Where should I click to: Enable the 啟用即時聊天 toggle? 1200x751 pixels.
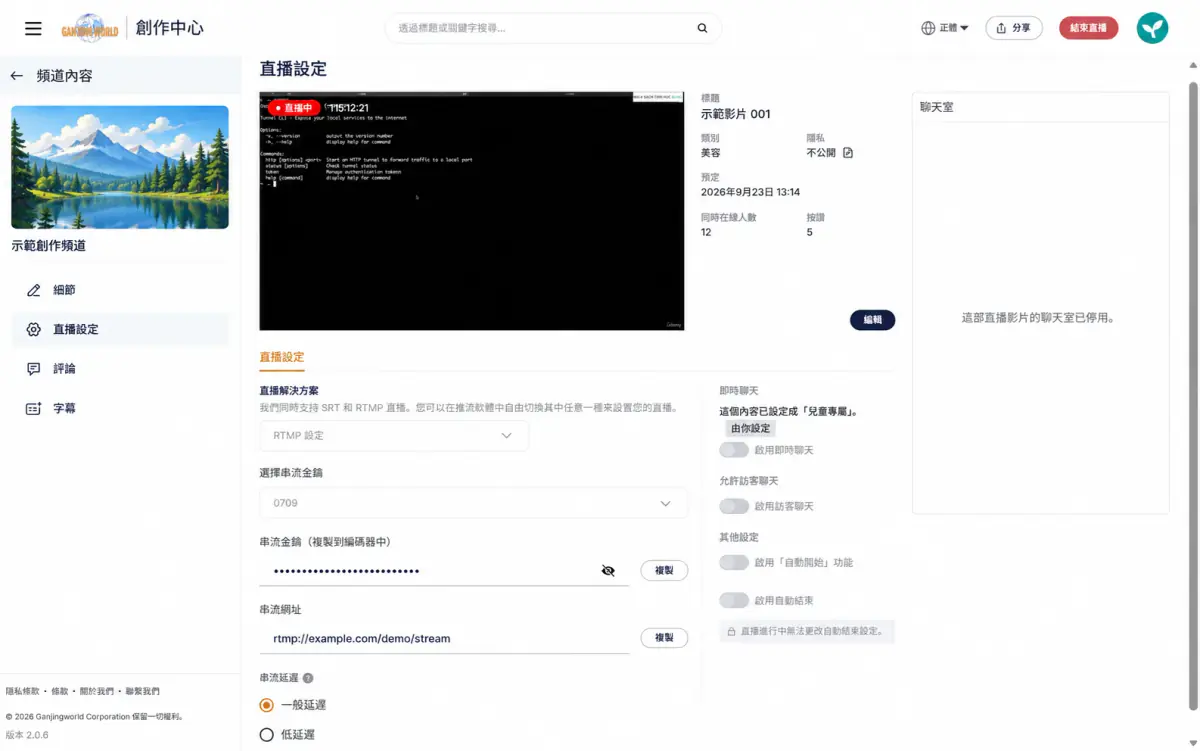click(x=734, y=450)
